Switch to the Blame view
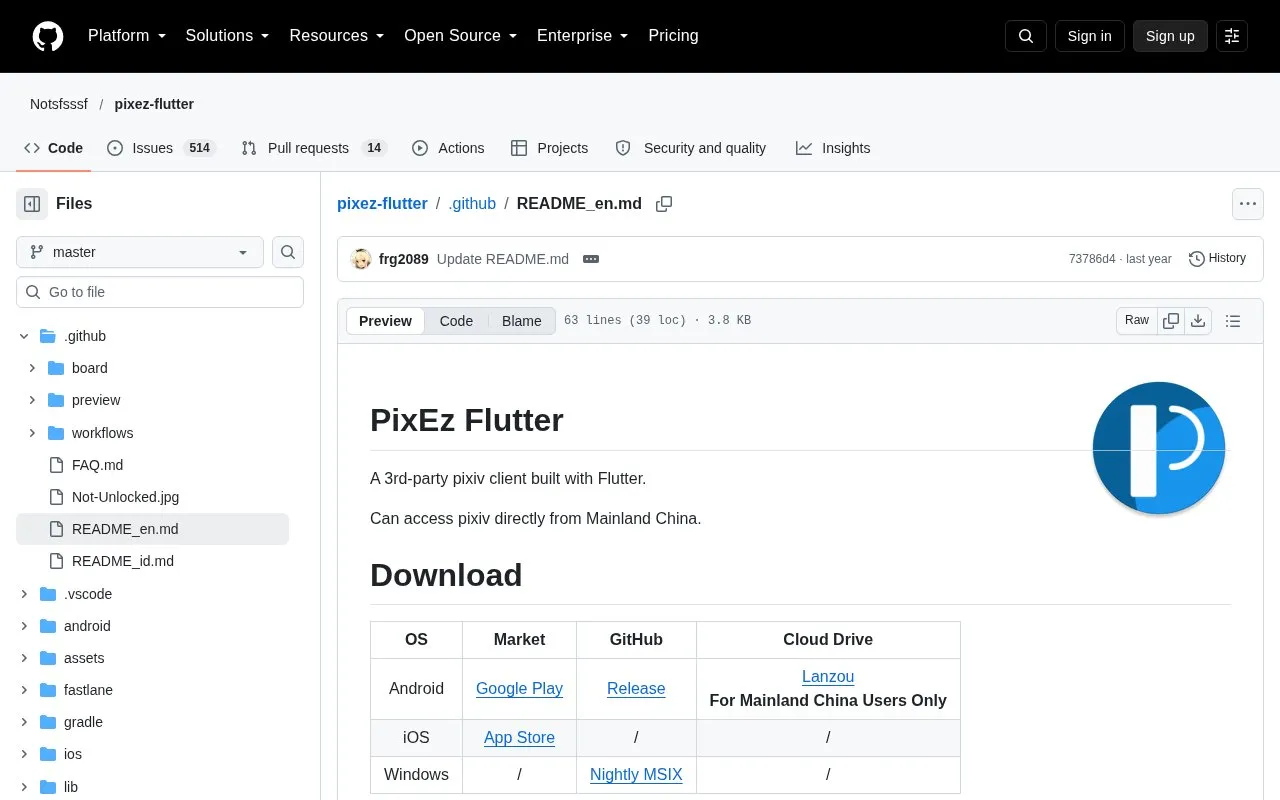 (x=521, y=321)
